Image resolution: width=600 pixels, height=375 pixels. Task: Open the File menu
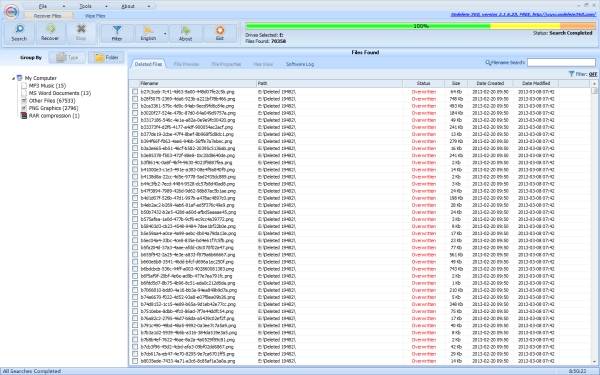click(x=43, y=7)
